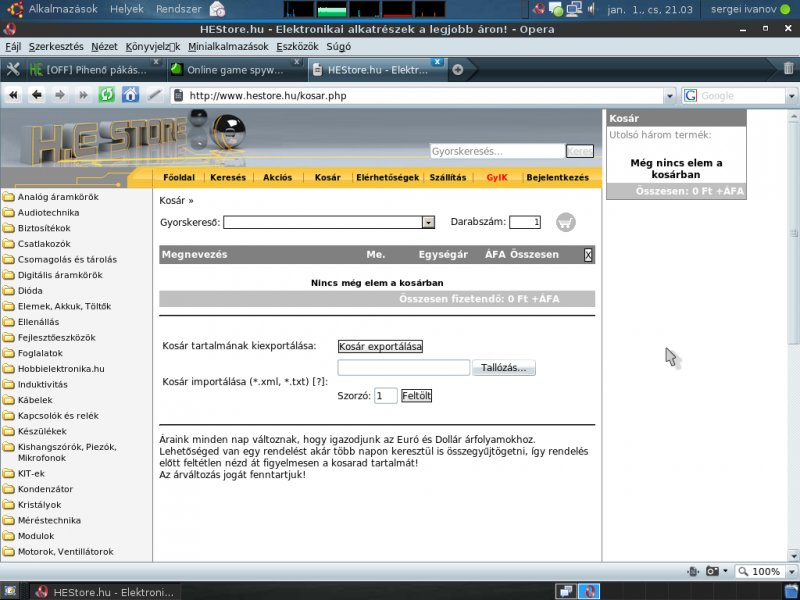
Task: Click the Gyorskeresés search field
Action: tap(497, 151)
